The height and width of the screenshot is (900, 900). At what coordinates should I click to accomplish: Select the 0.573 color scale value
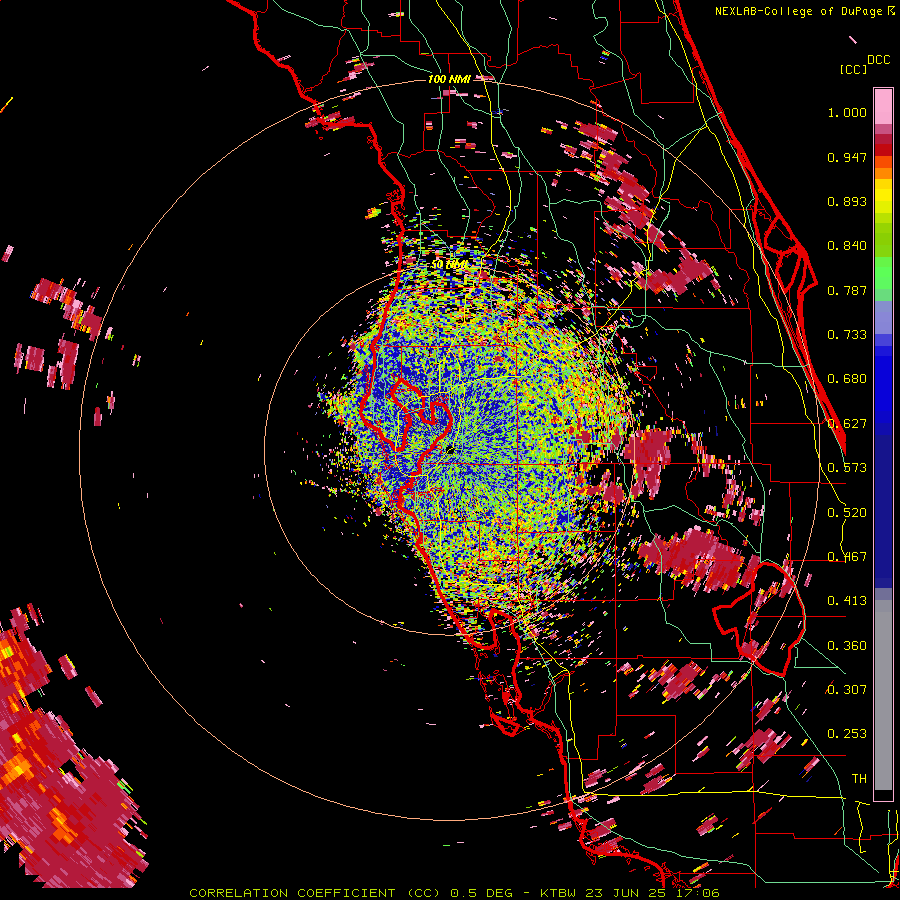coord(847,468)
